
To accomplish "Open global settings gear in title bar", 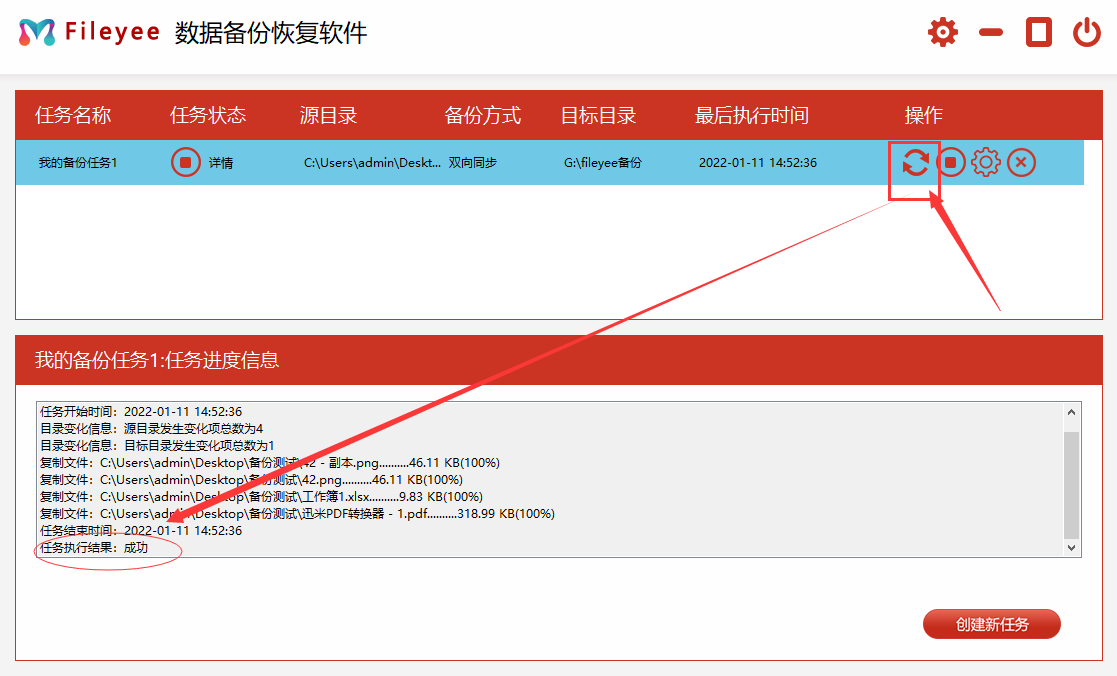I will click(942, 32).
